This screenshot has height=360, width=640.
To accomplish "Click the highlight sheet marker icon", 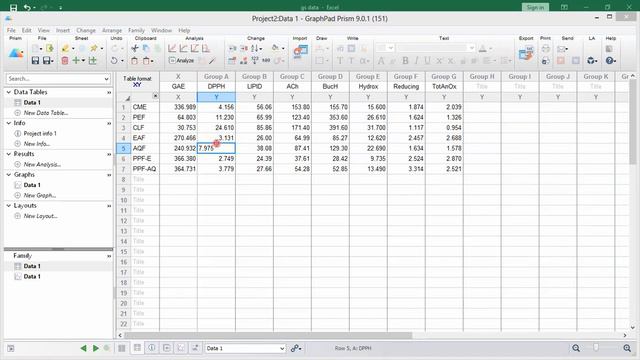I will pyautogui.click(x=65, y=48).
